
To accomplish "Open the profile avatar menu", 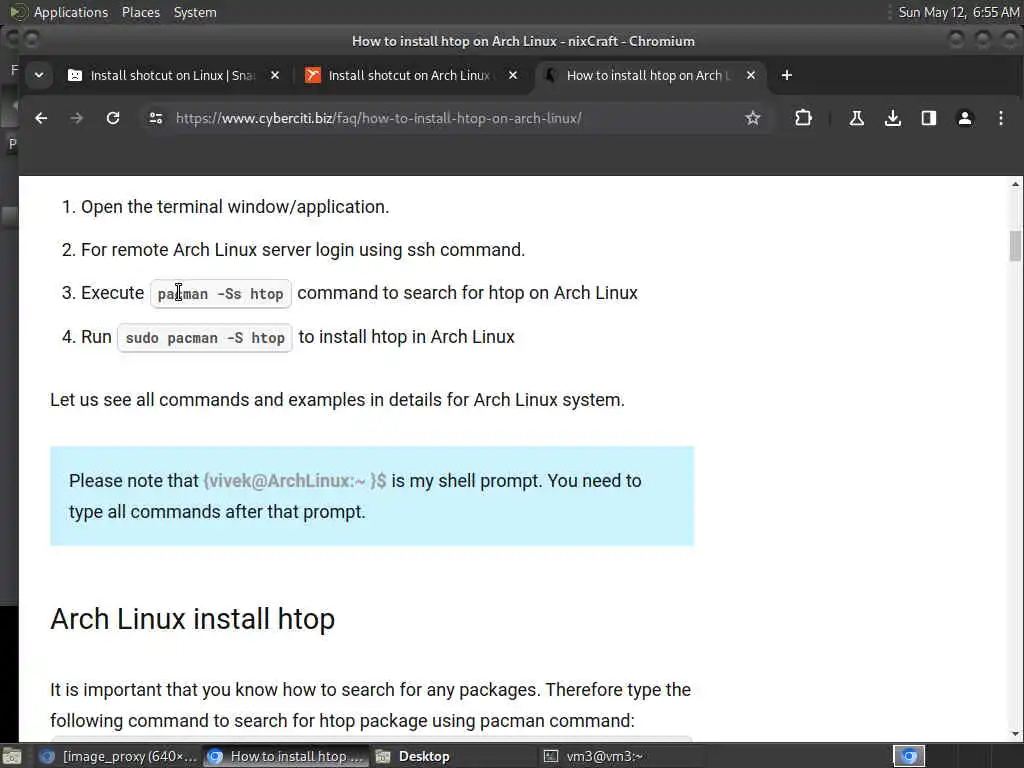I will [x=965, y=118].
